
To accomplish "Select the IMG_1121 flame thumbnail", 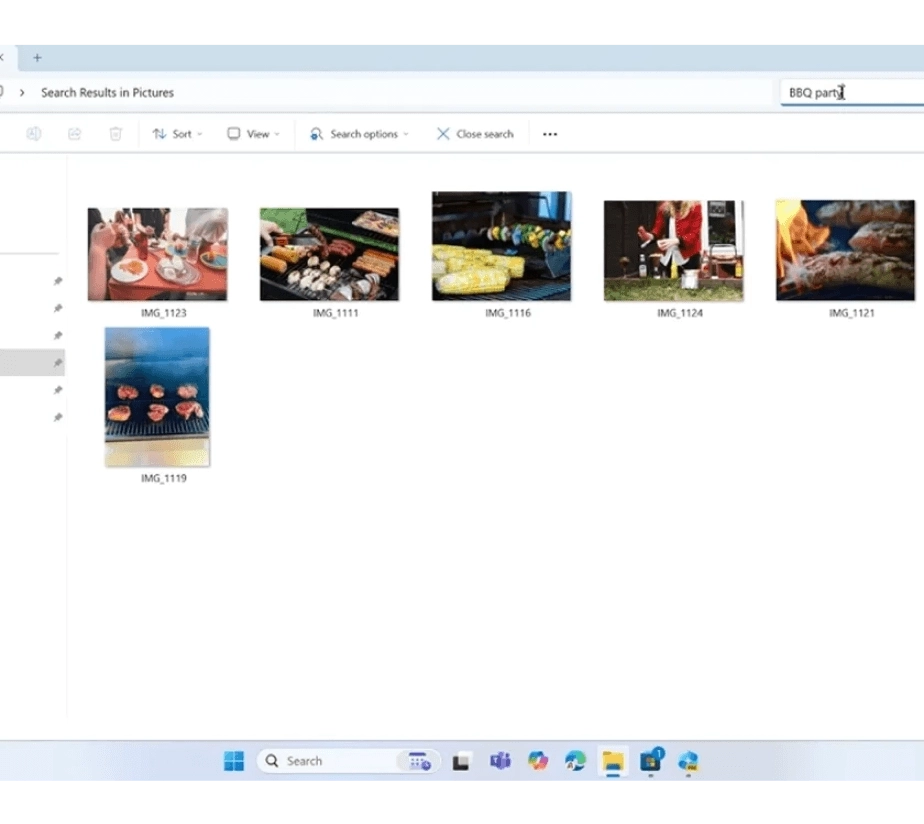I will point(846,251).
